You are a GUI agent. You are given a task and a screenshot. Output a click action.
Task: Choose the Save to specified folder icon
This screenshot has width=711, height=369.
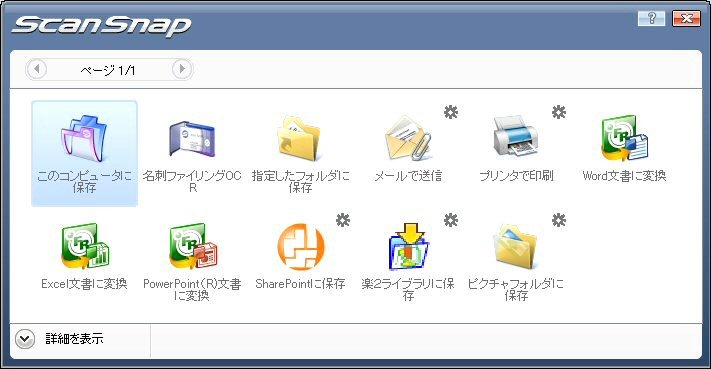(300, 139)
